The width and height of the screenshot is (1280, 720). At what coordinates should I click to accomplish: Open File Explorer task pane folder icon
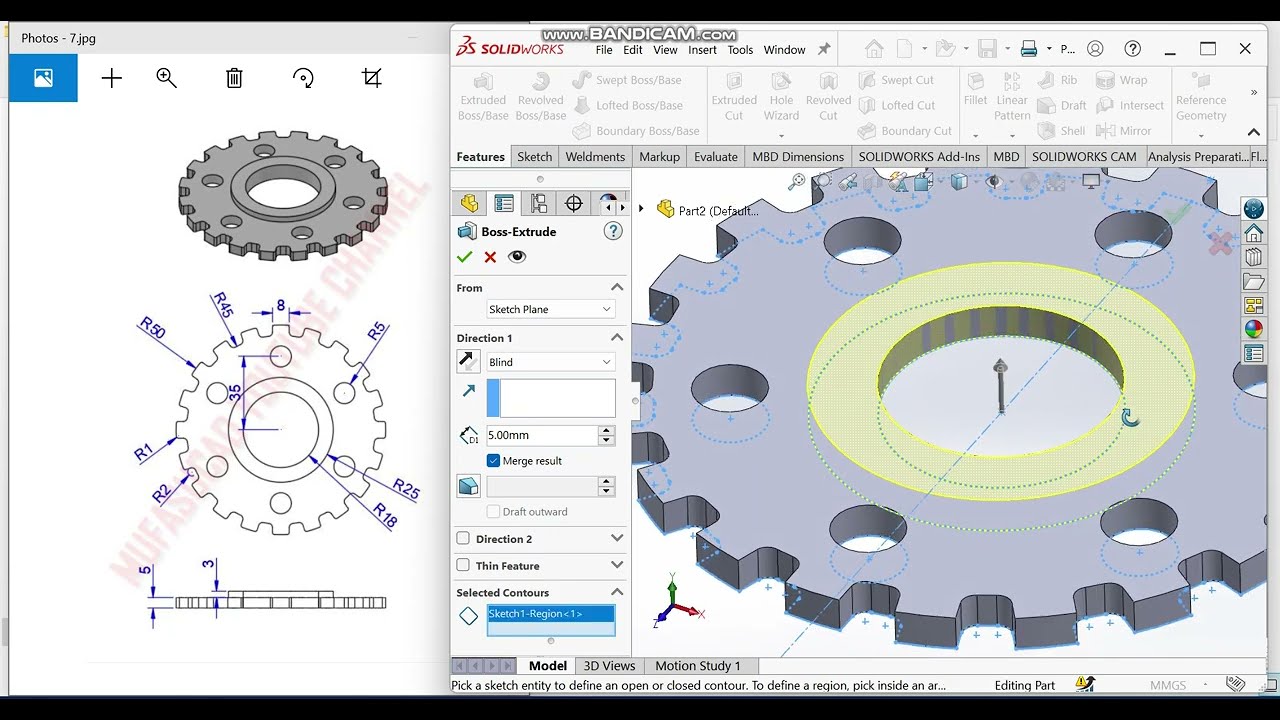point(1253,282)
